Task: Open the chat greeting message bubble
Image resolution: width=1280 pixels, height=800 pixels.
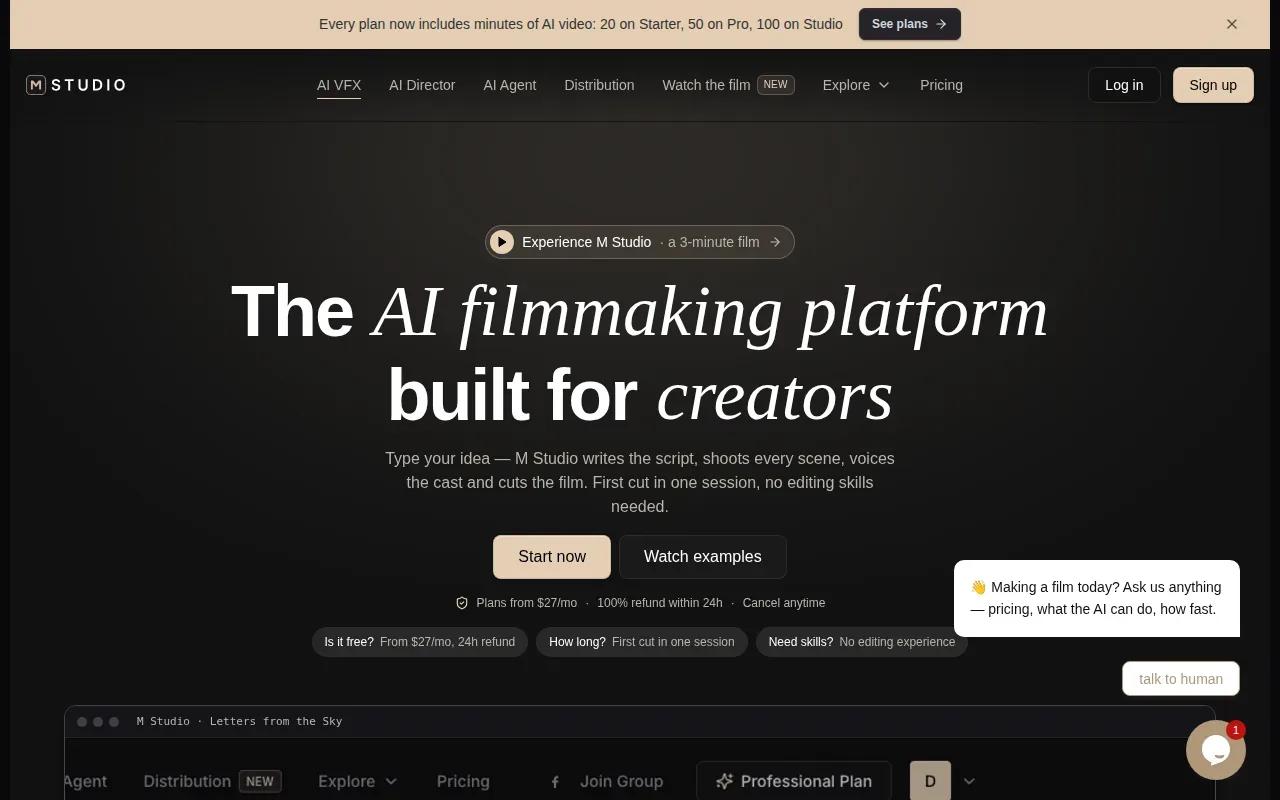Action: pyautogui.click(x=1097, y=598)
